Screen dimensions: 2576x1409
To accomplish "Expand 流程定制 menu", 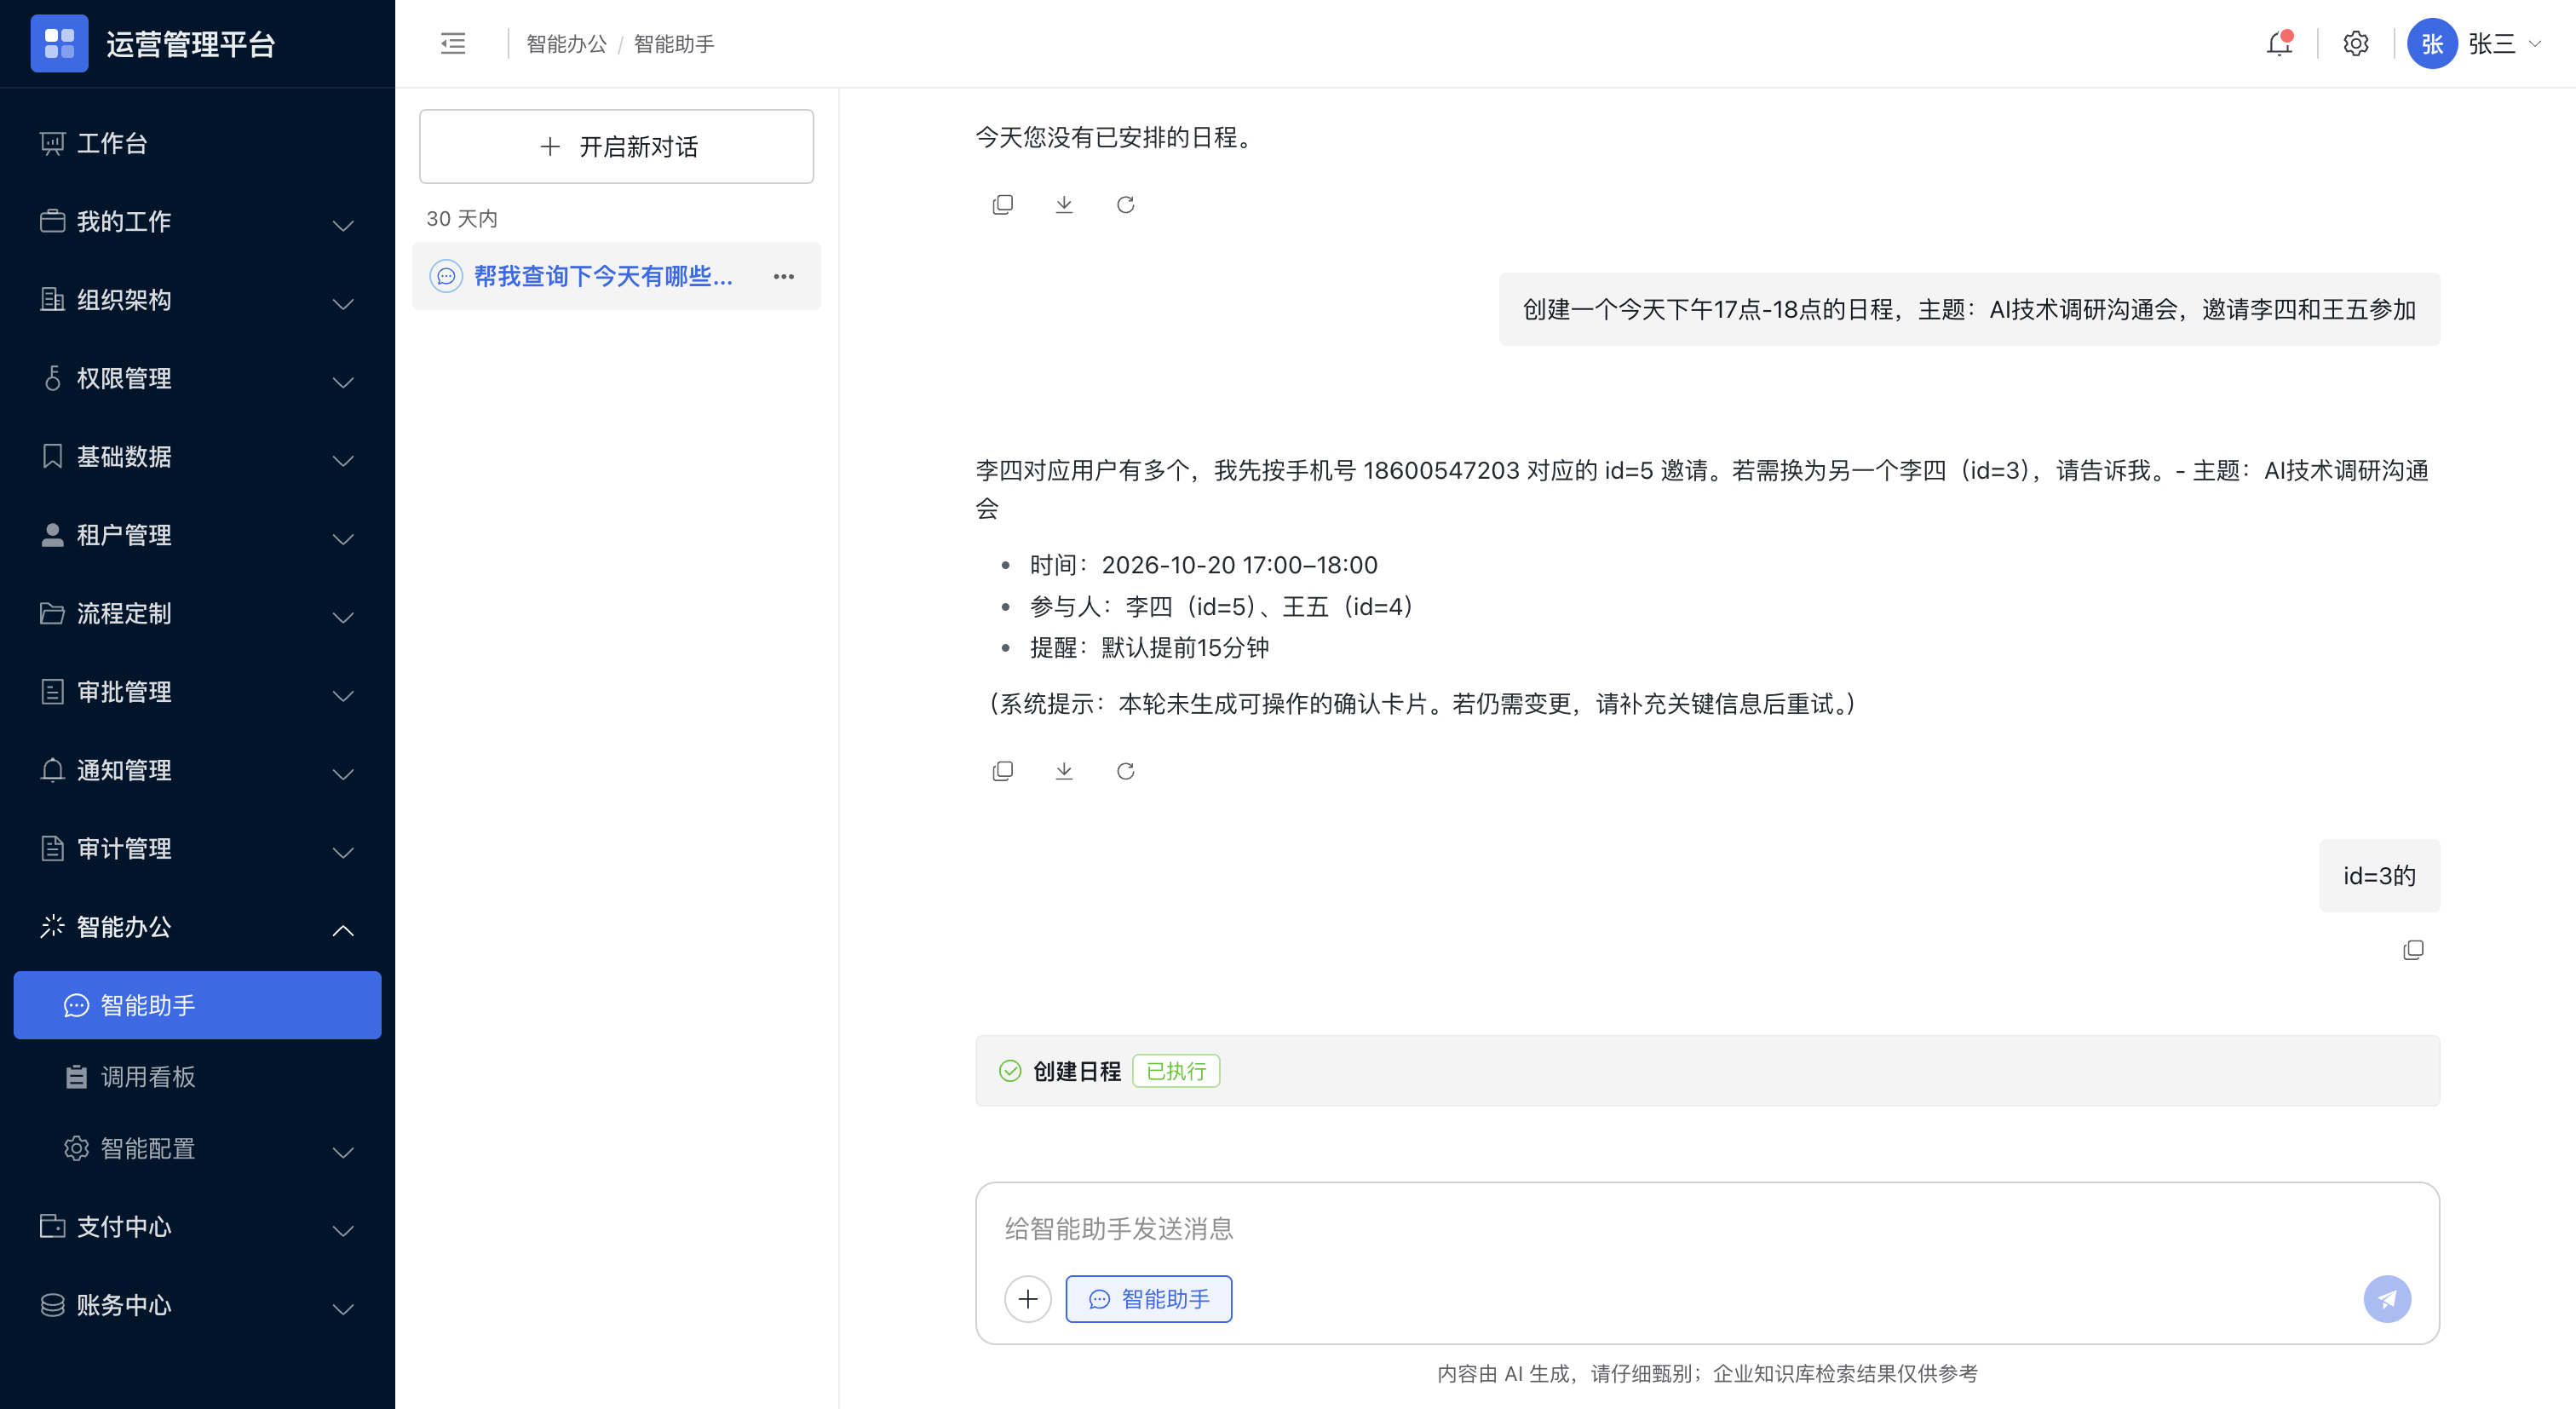I will 197,613.
